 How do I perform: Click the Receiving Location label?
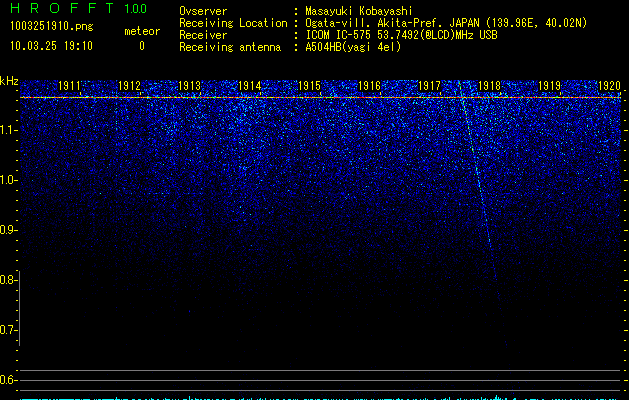[233, 23]
